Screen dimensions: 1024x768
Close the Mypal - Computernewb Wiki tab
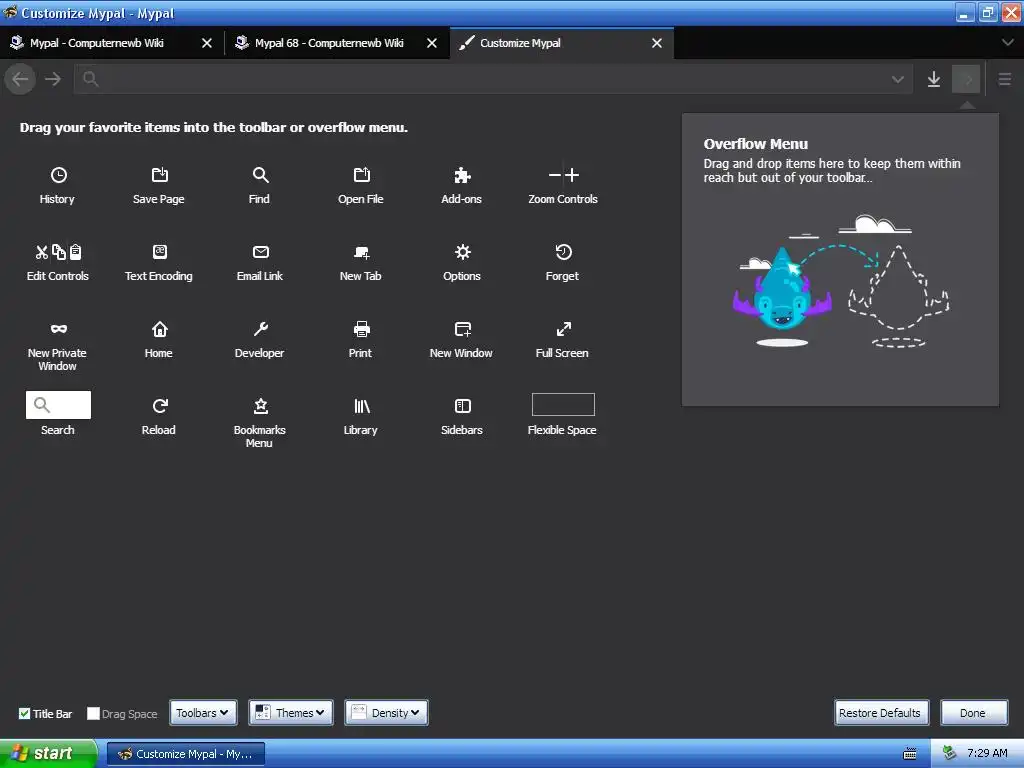tap(207, 43)
